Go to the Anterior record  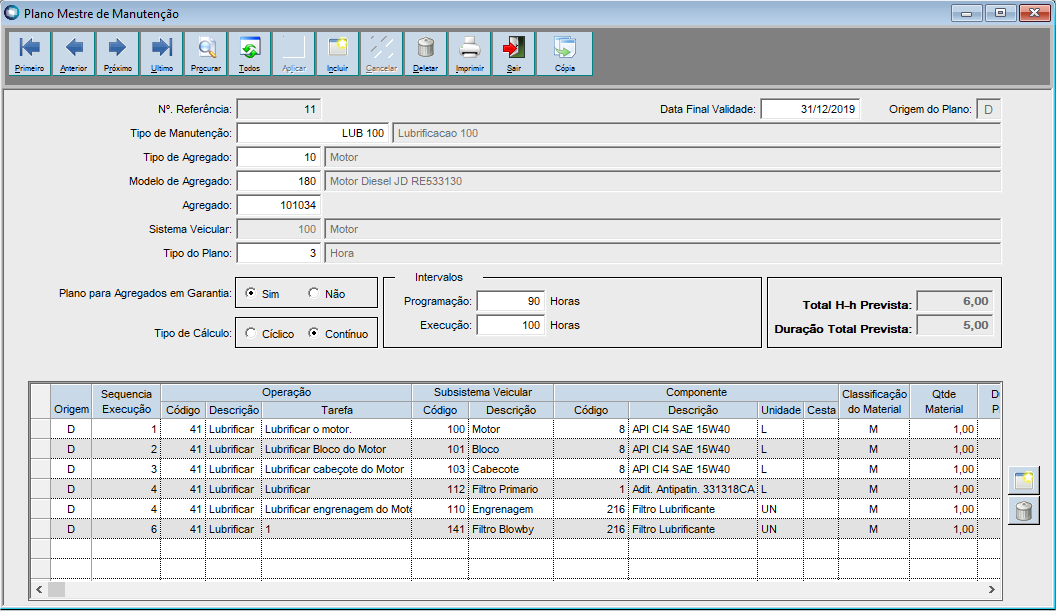pyautogui.click(x=74, y=53)
